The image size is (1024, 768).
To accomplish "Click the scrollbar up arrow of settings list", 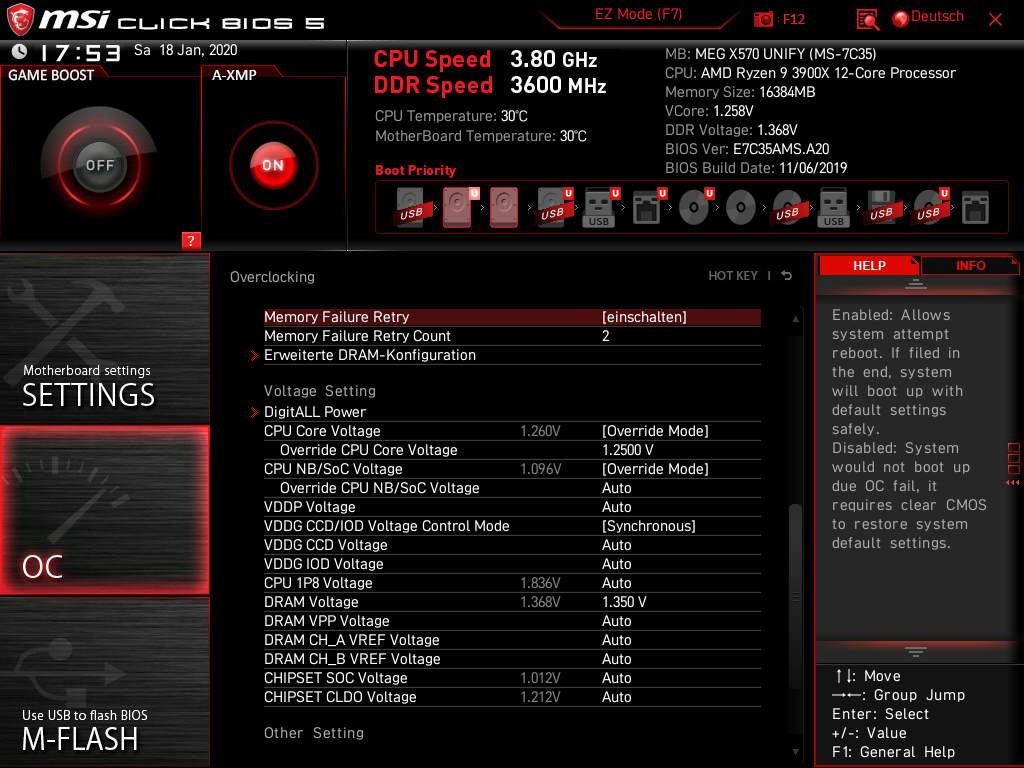I will pyautogui.click(x=795, y=319).
